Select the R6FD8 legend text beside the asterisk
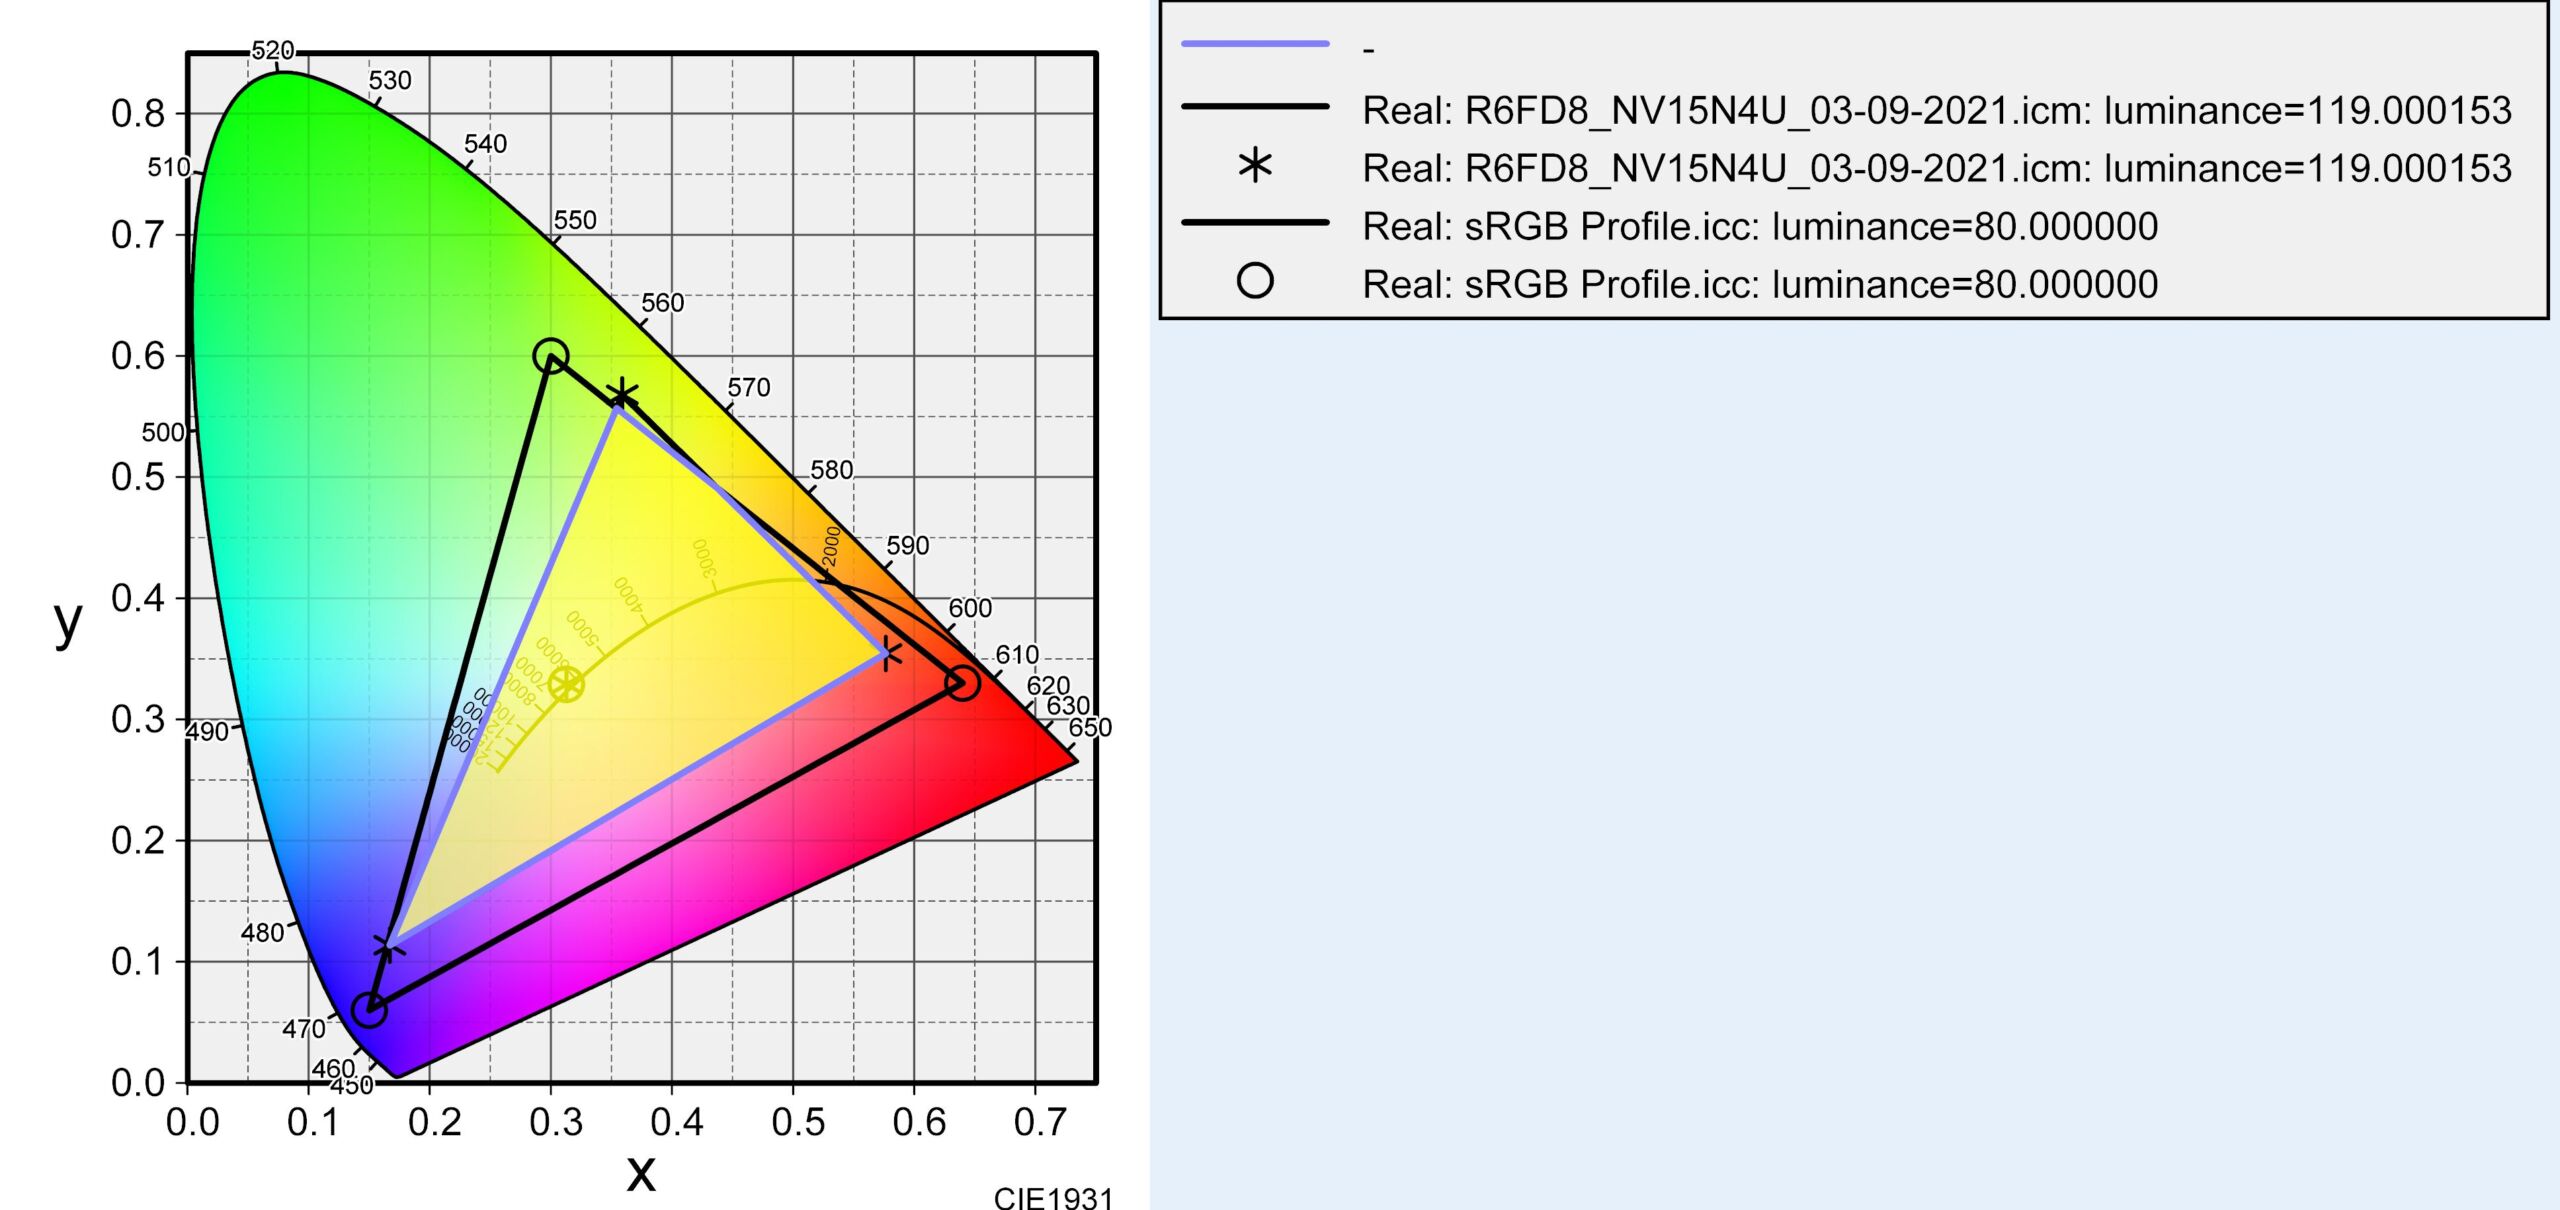2560x1210 pixels. click(x=1937, y=168)
